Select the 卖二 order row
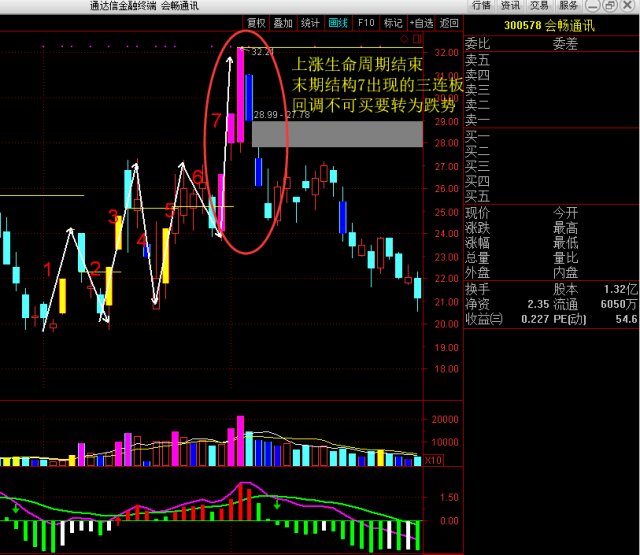Viewport: 640px width, 555px height. pos(552,105)
